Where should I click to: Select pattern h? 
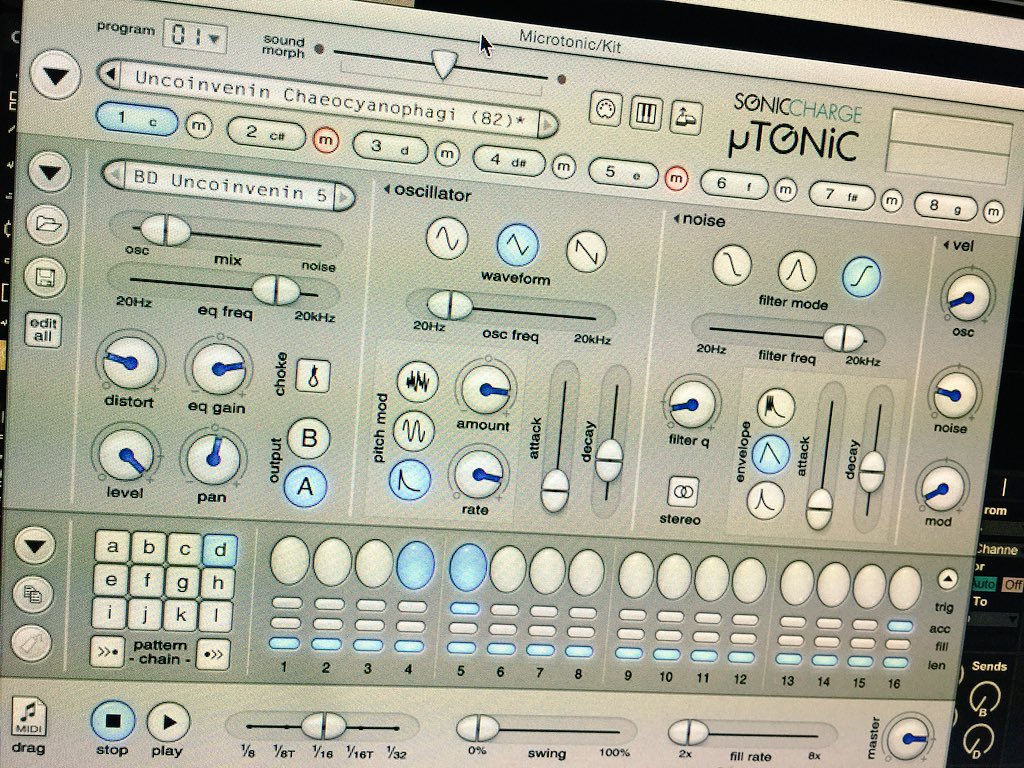(x=217, y=583)
